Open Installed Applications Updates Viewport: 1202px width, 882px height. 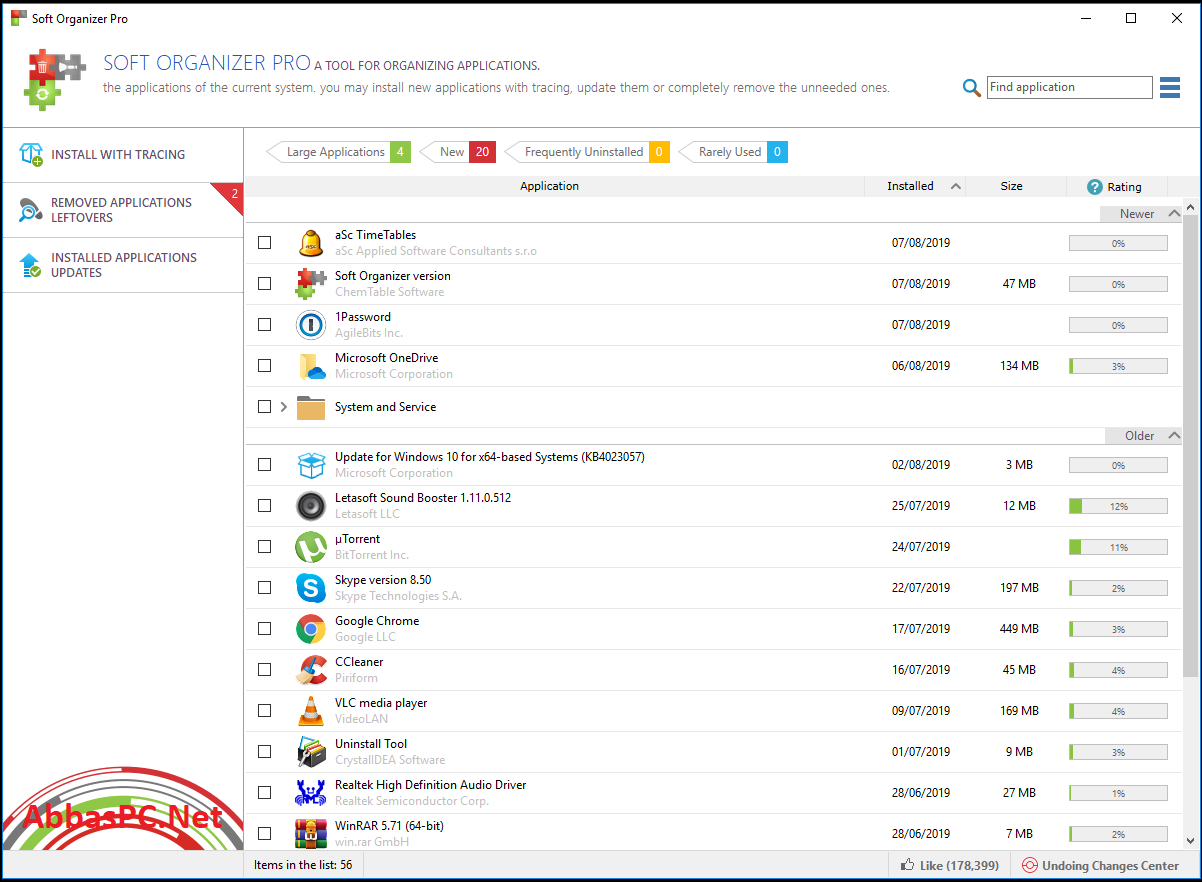point(122,265)
